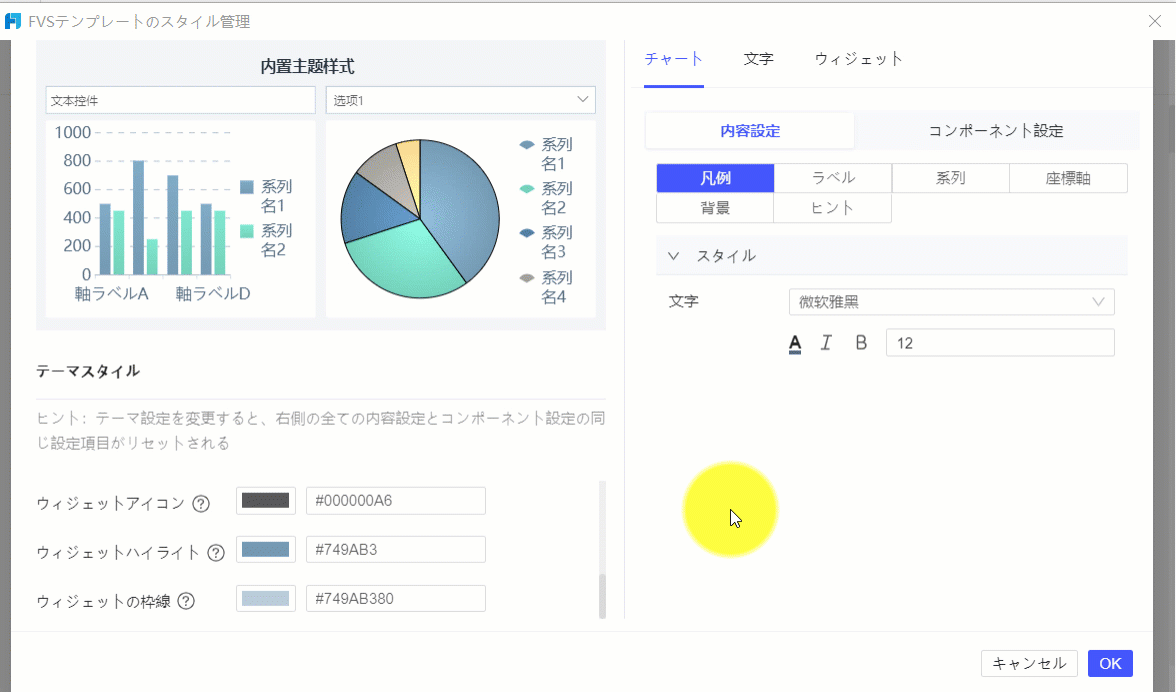Open help for ウィジェットアイコン

(201, 504)
